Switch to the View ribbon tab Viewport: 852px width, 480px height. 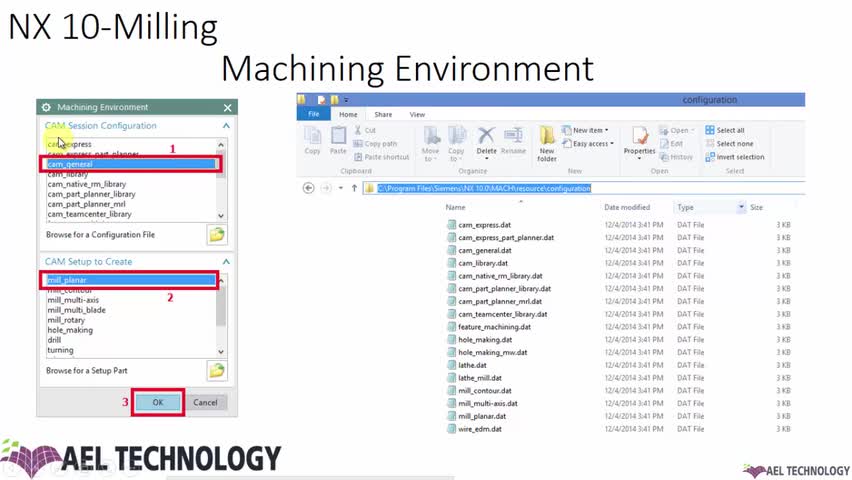pos(417,115)
